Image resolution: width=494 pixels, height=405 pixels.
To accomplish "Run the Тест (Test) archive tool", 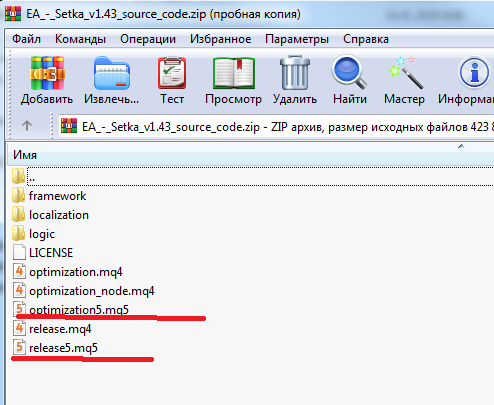I will pos(172,73).
